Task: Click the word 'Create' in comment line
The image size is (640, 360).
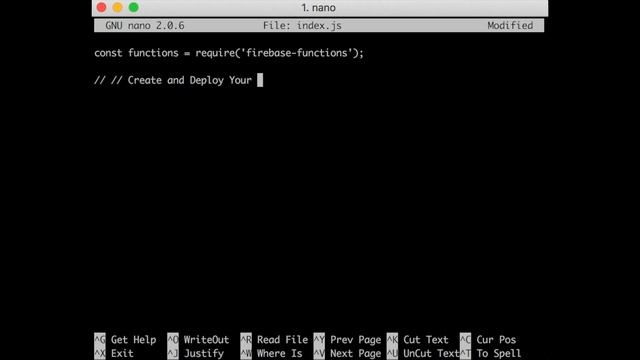Action: 145,80
